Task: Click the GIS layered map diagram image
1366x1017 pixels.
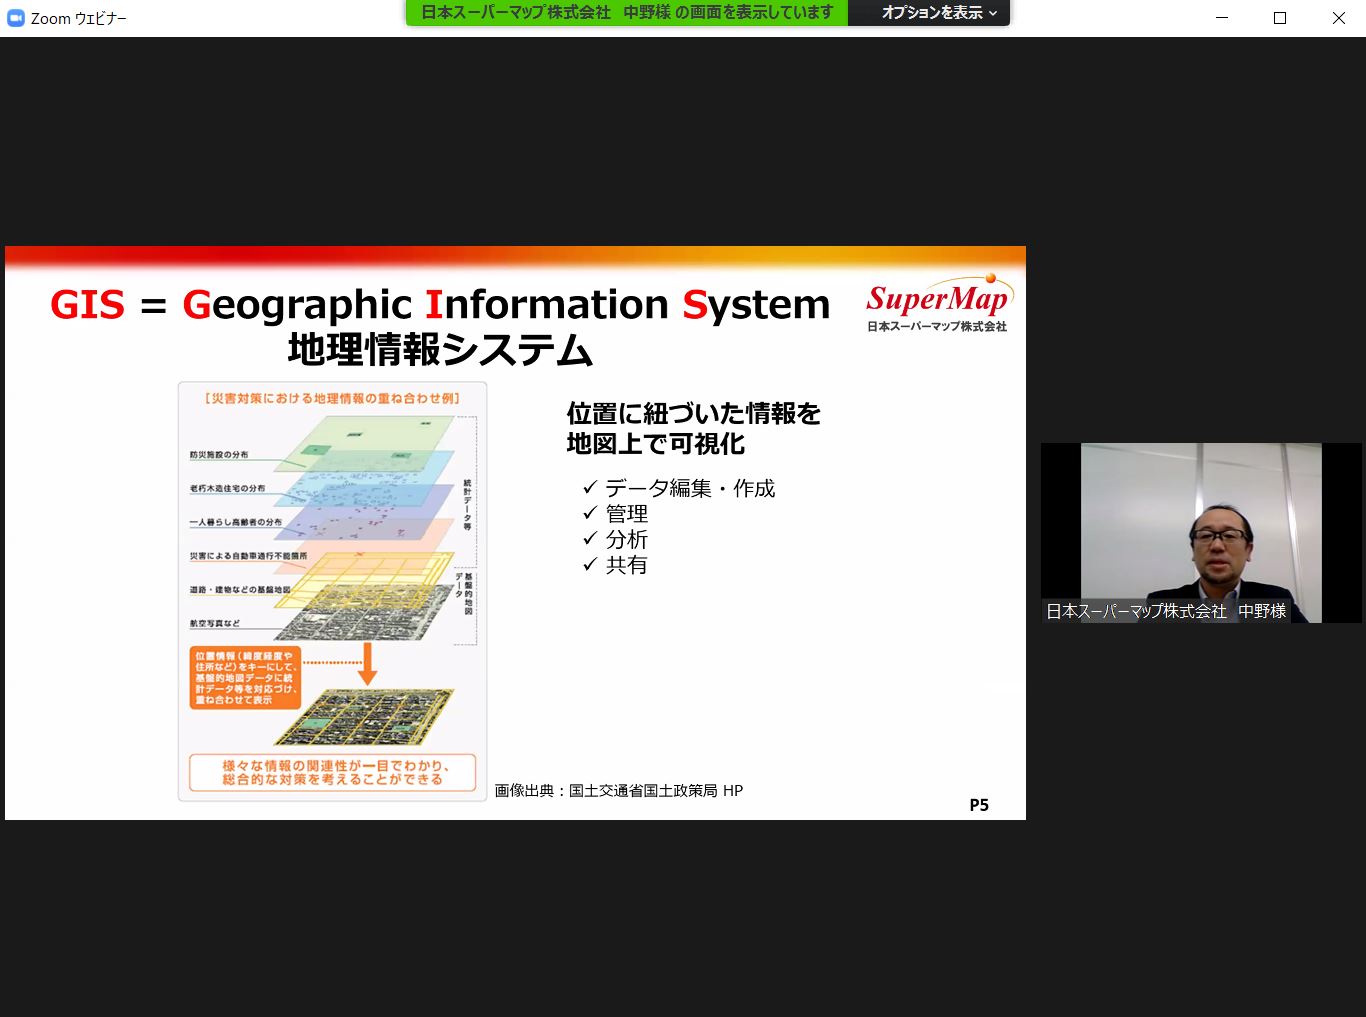Action: 332,590
